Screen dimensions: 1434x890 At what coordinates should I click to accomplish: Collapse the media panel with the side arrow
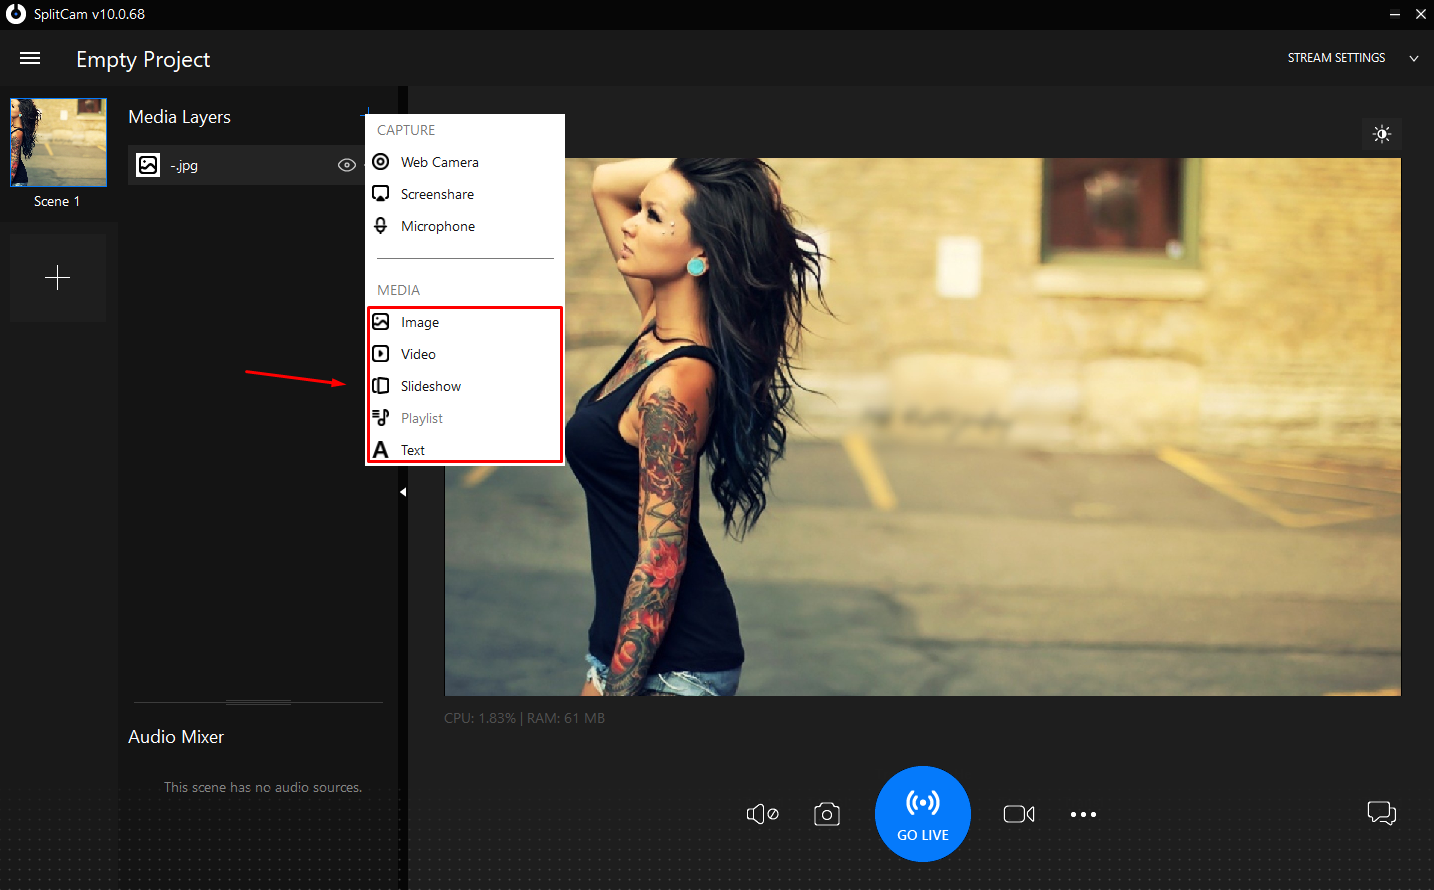point(402,491)
